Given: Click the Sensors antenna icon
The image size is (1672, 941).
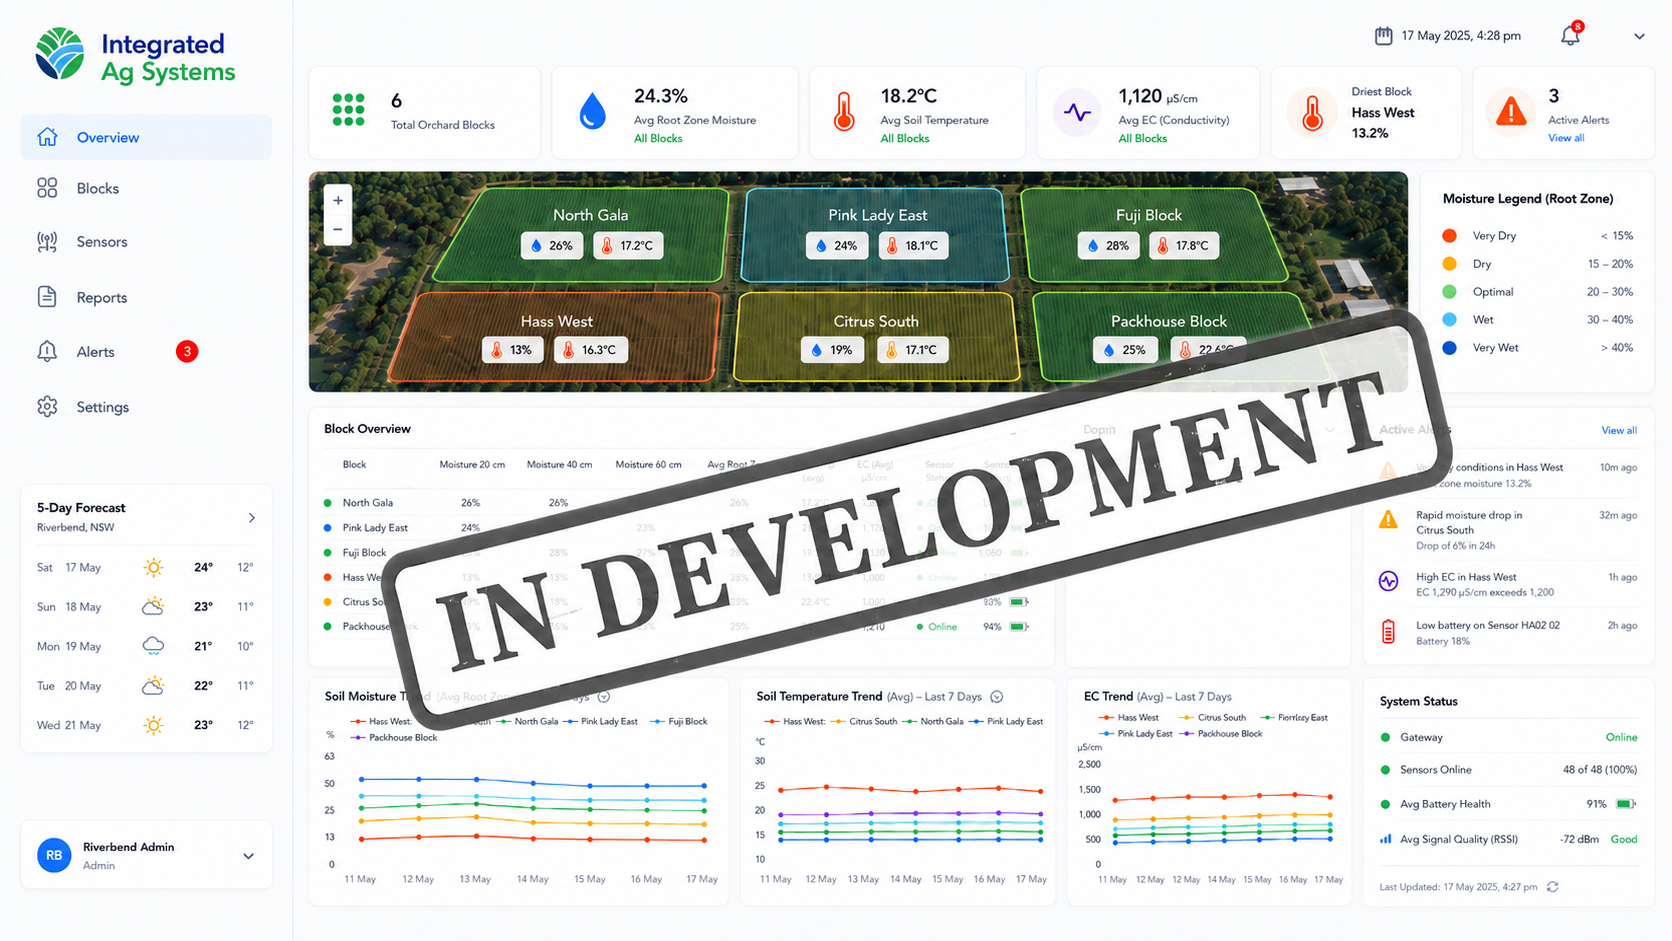Looking at the screenshot, I should click(x=47, y=242).
